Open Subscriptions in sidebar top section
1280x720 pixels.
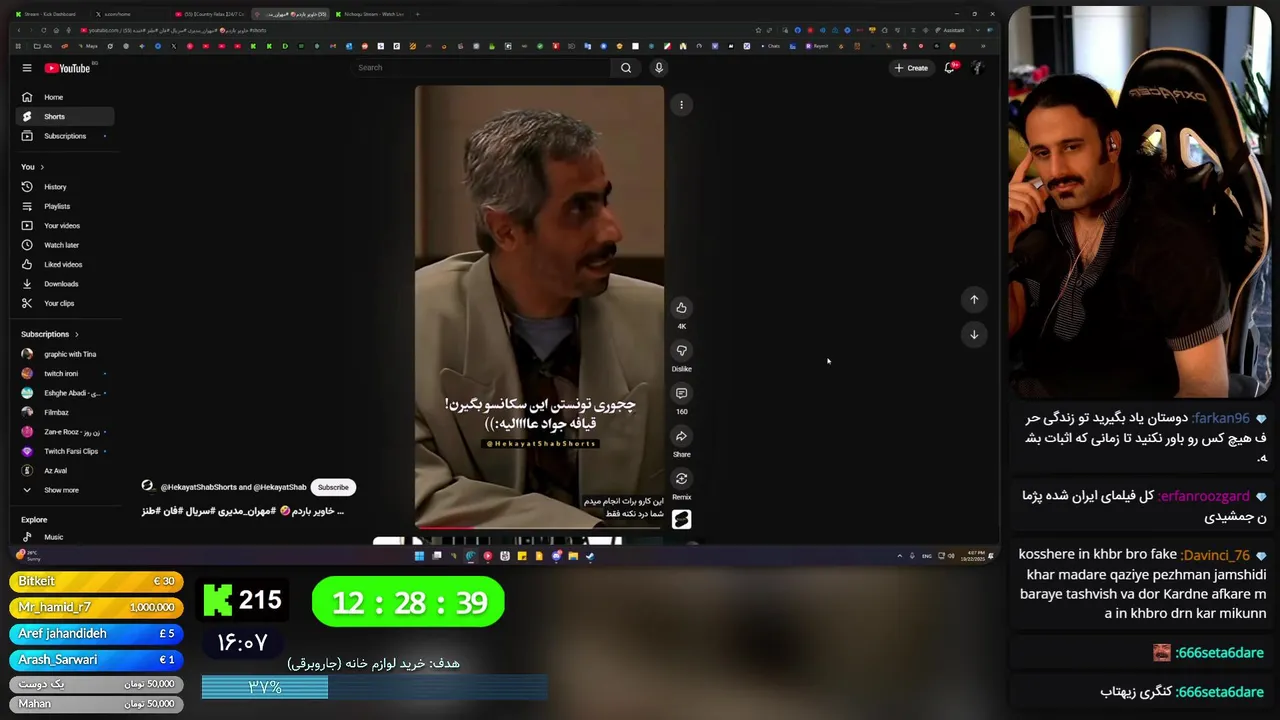coord(65,136)
